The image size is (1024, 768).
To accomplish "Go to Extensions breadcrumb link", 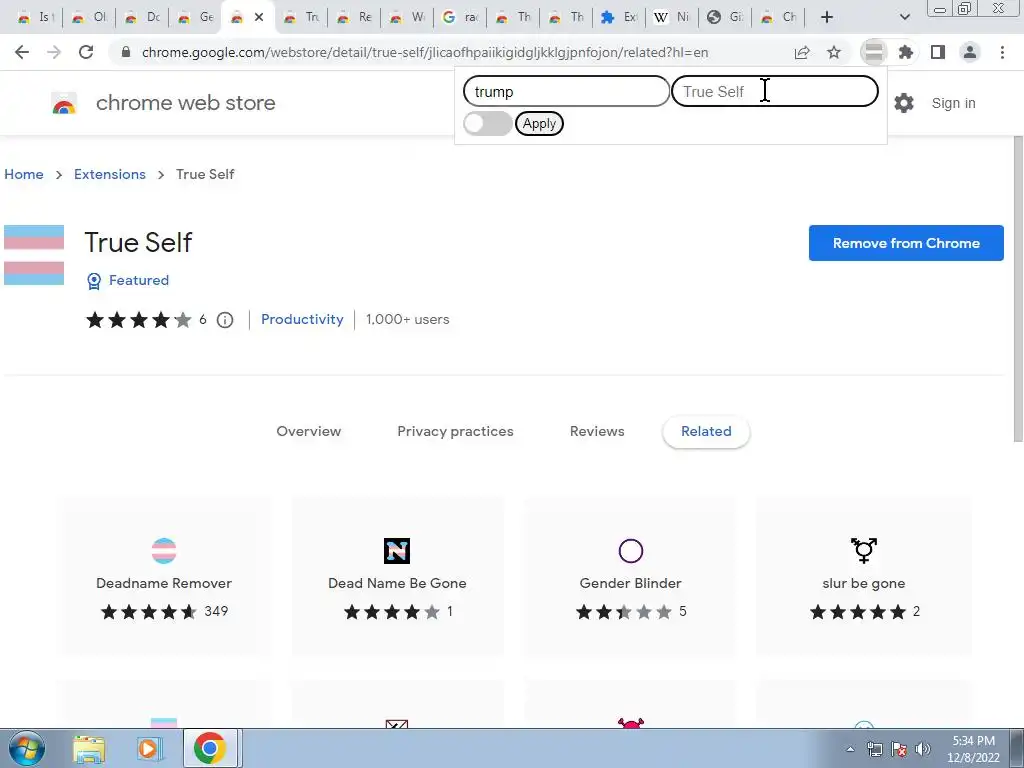I will click(110, 174).
